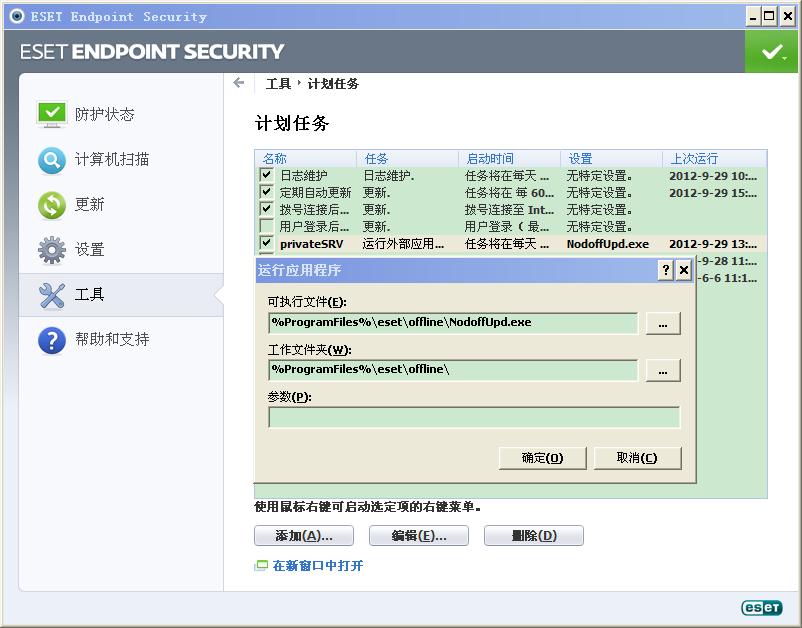Click the empty 参数 parameters field
The image size is (802, 628).
tap(474, 417)
